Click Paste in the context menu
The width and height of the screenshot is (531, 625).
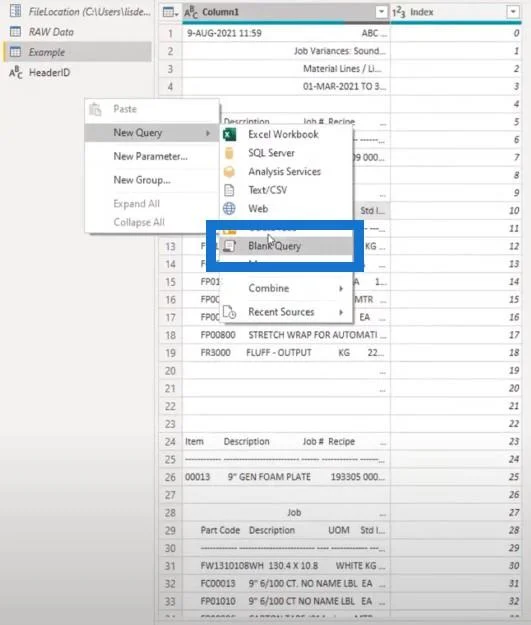click(x=152, y=109)
